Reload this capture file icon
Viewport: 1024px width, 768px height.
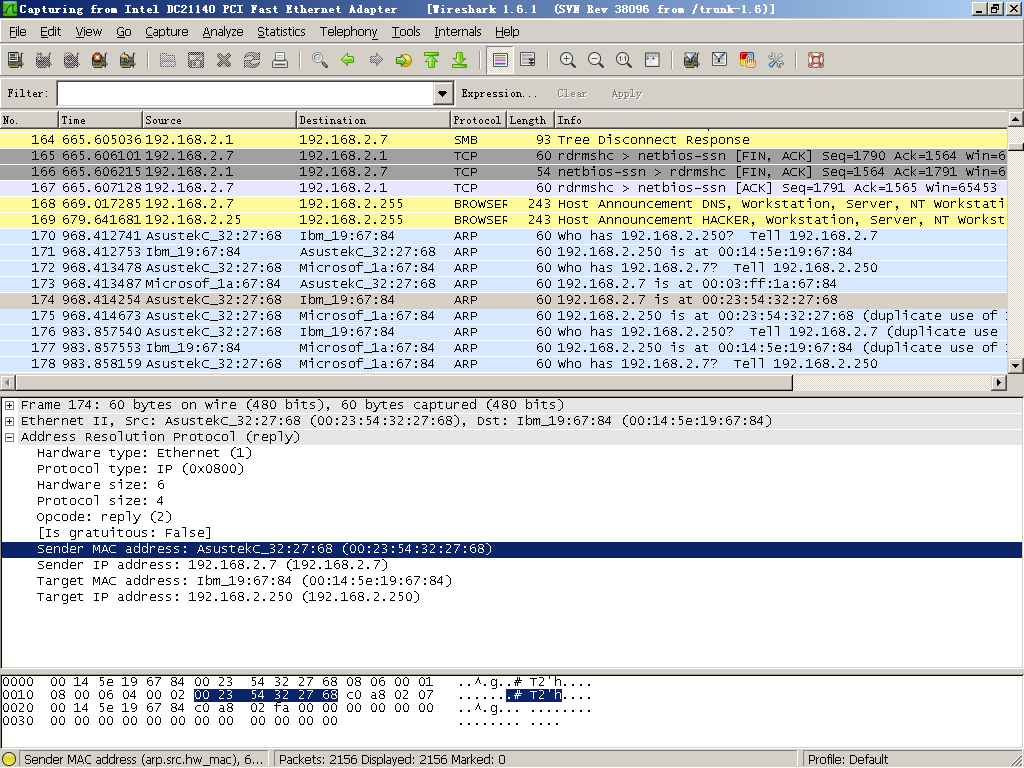pyautogui.click(x=252, y=61)
